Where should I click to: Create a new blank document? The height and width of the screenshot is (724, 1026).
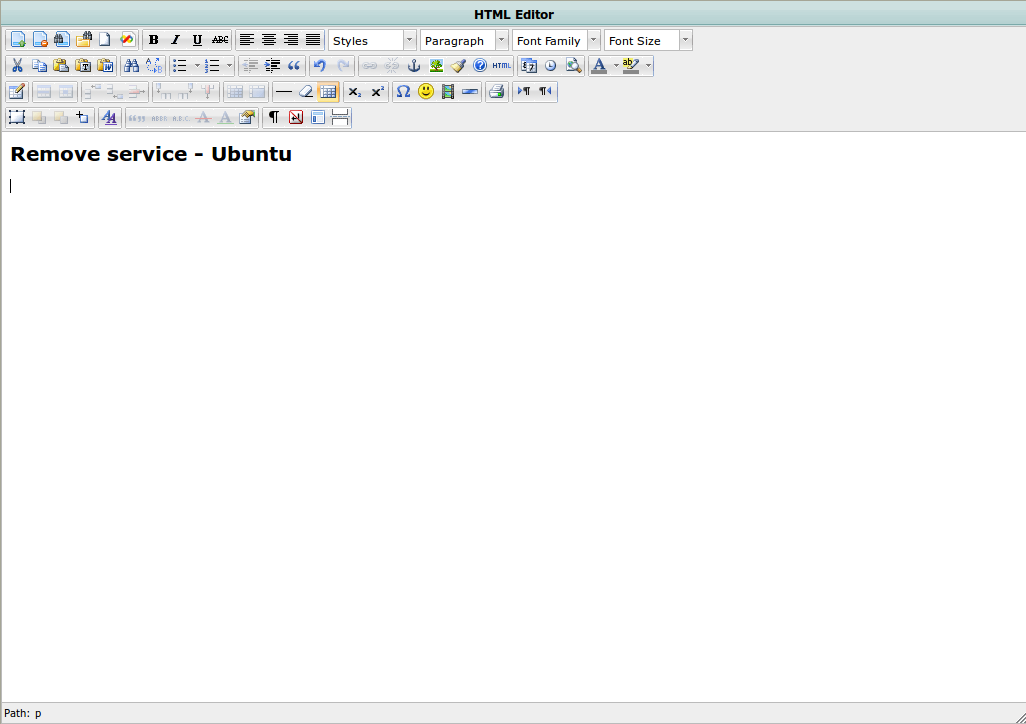105,40
